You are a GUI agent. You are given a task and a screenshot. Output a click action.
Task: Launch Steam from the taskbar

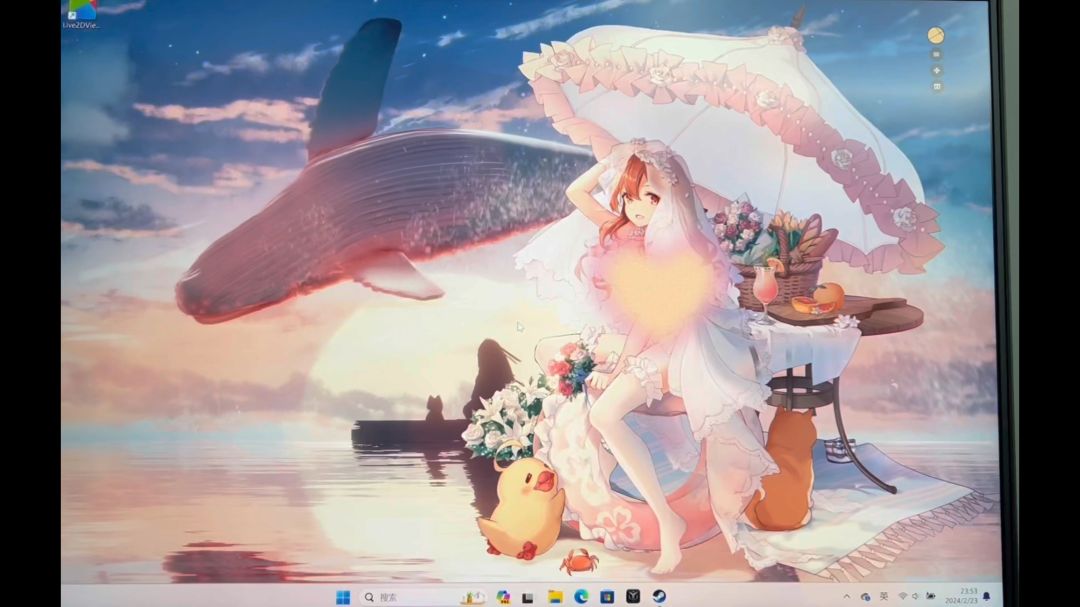659,597
